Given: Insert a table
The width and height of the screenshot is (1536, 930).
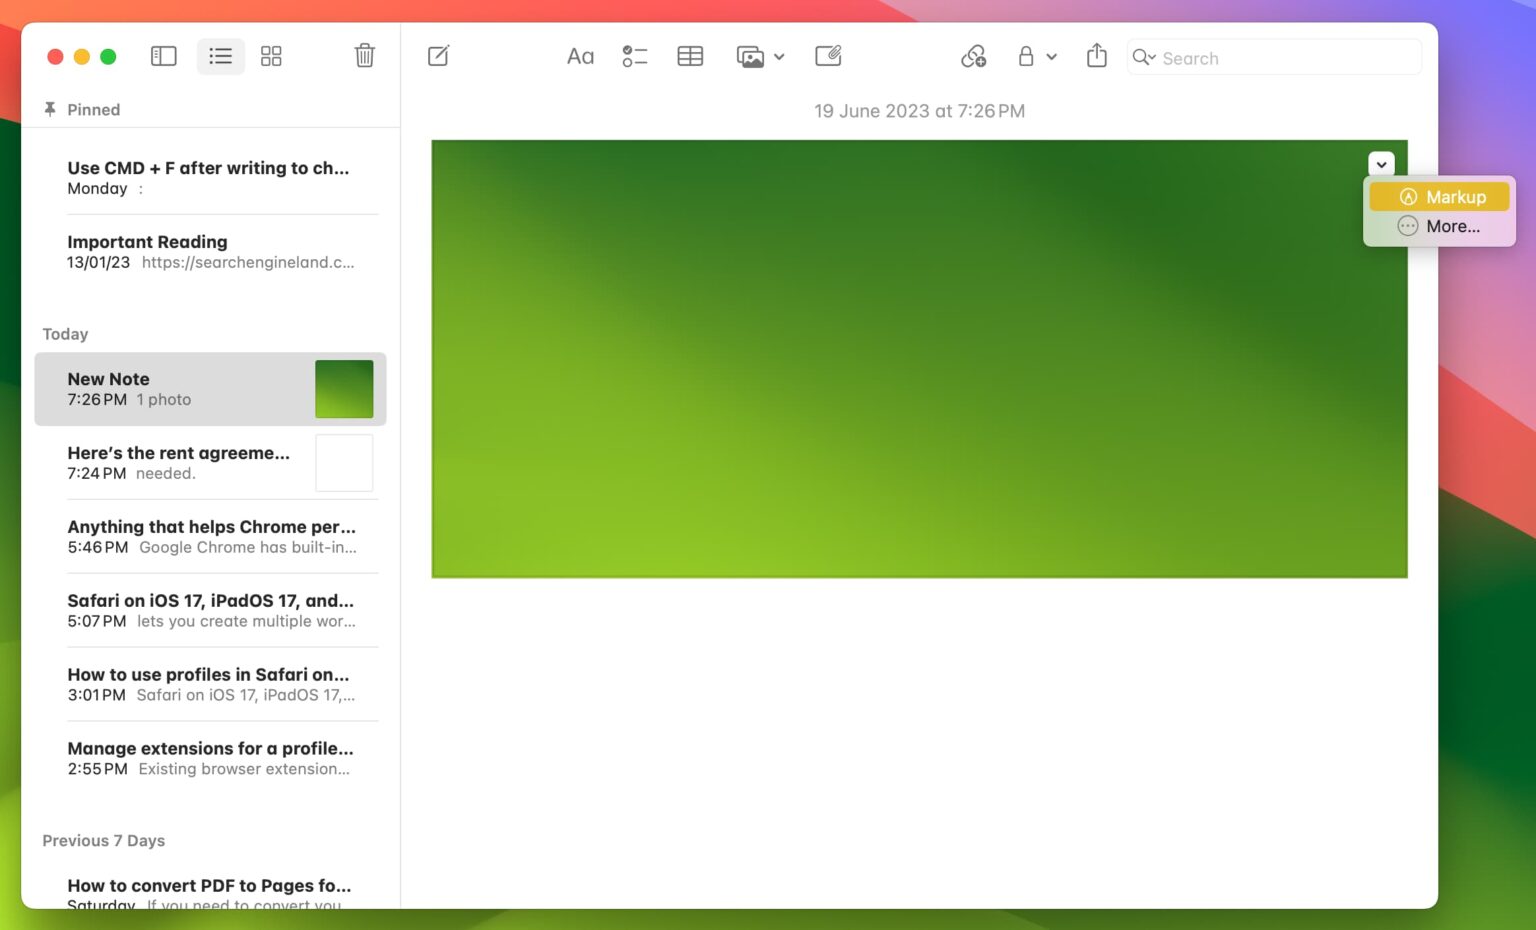Looking at the screenshot, I should (x=690, y=56).
